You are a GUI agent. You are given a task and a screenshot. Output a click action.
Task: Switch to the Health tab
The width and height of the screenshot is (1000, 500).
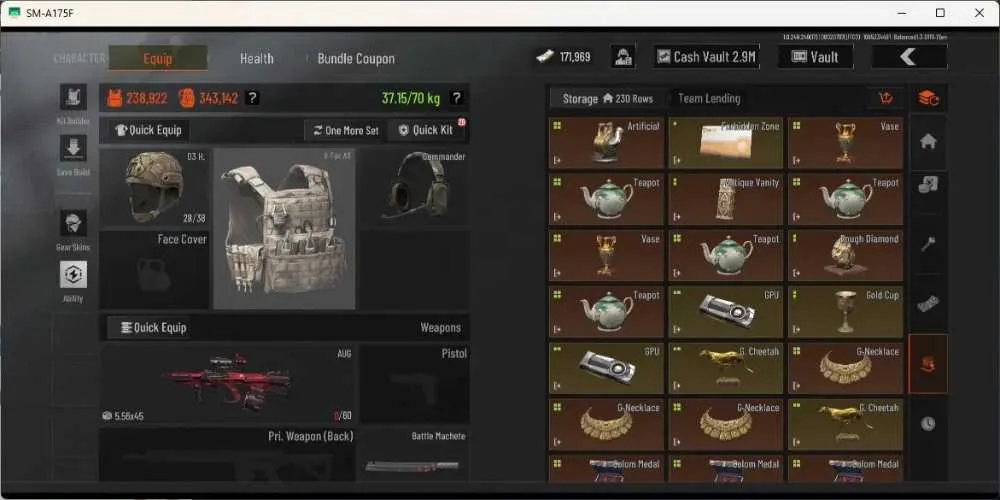point(257,59)
